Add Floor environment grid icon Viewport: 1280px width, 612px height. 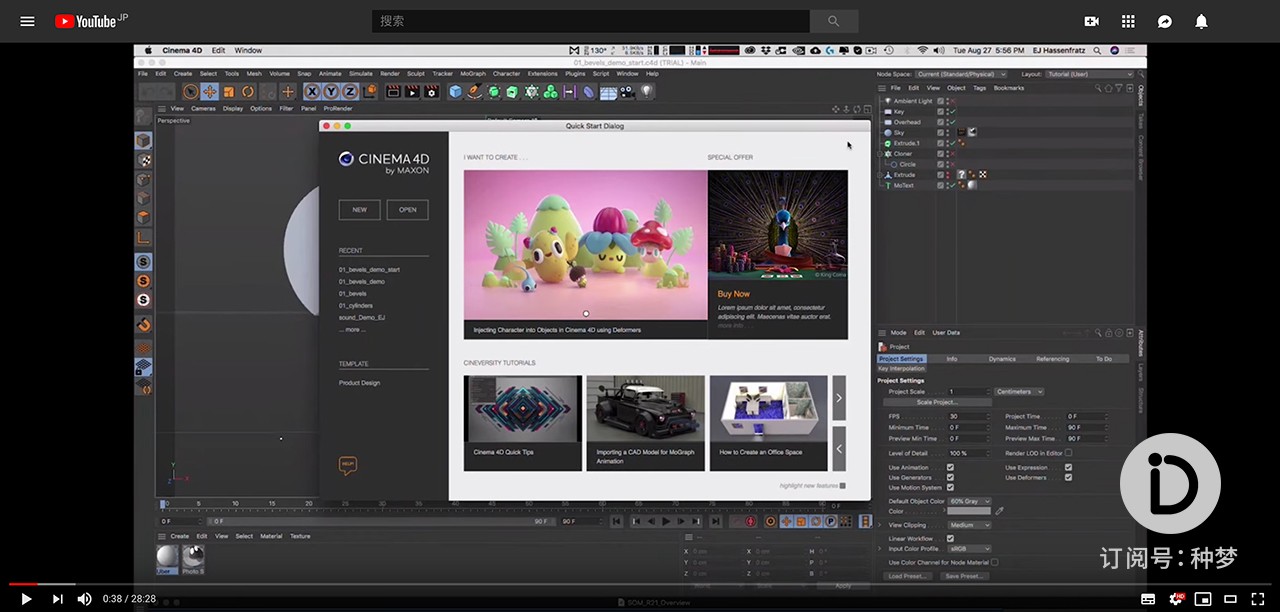[x=607, y=91]
